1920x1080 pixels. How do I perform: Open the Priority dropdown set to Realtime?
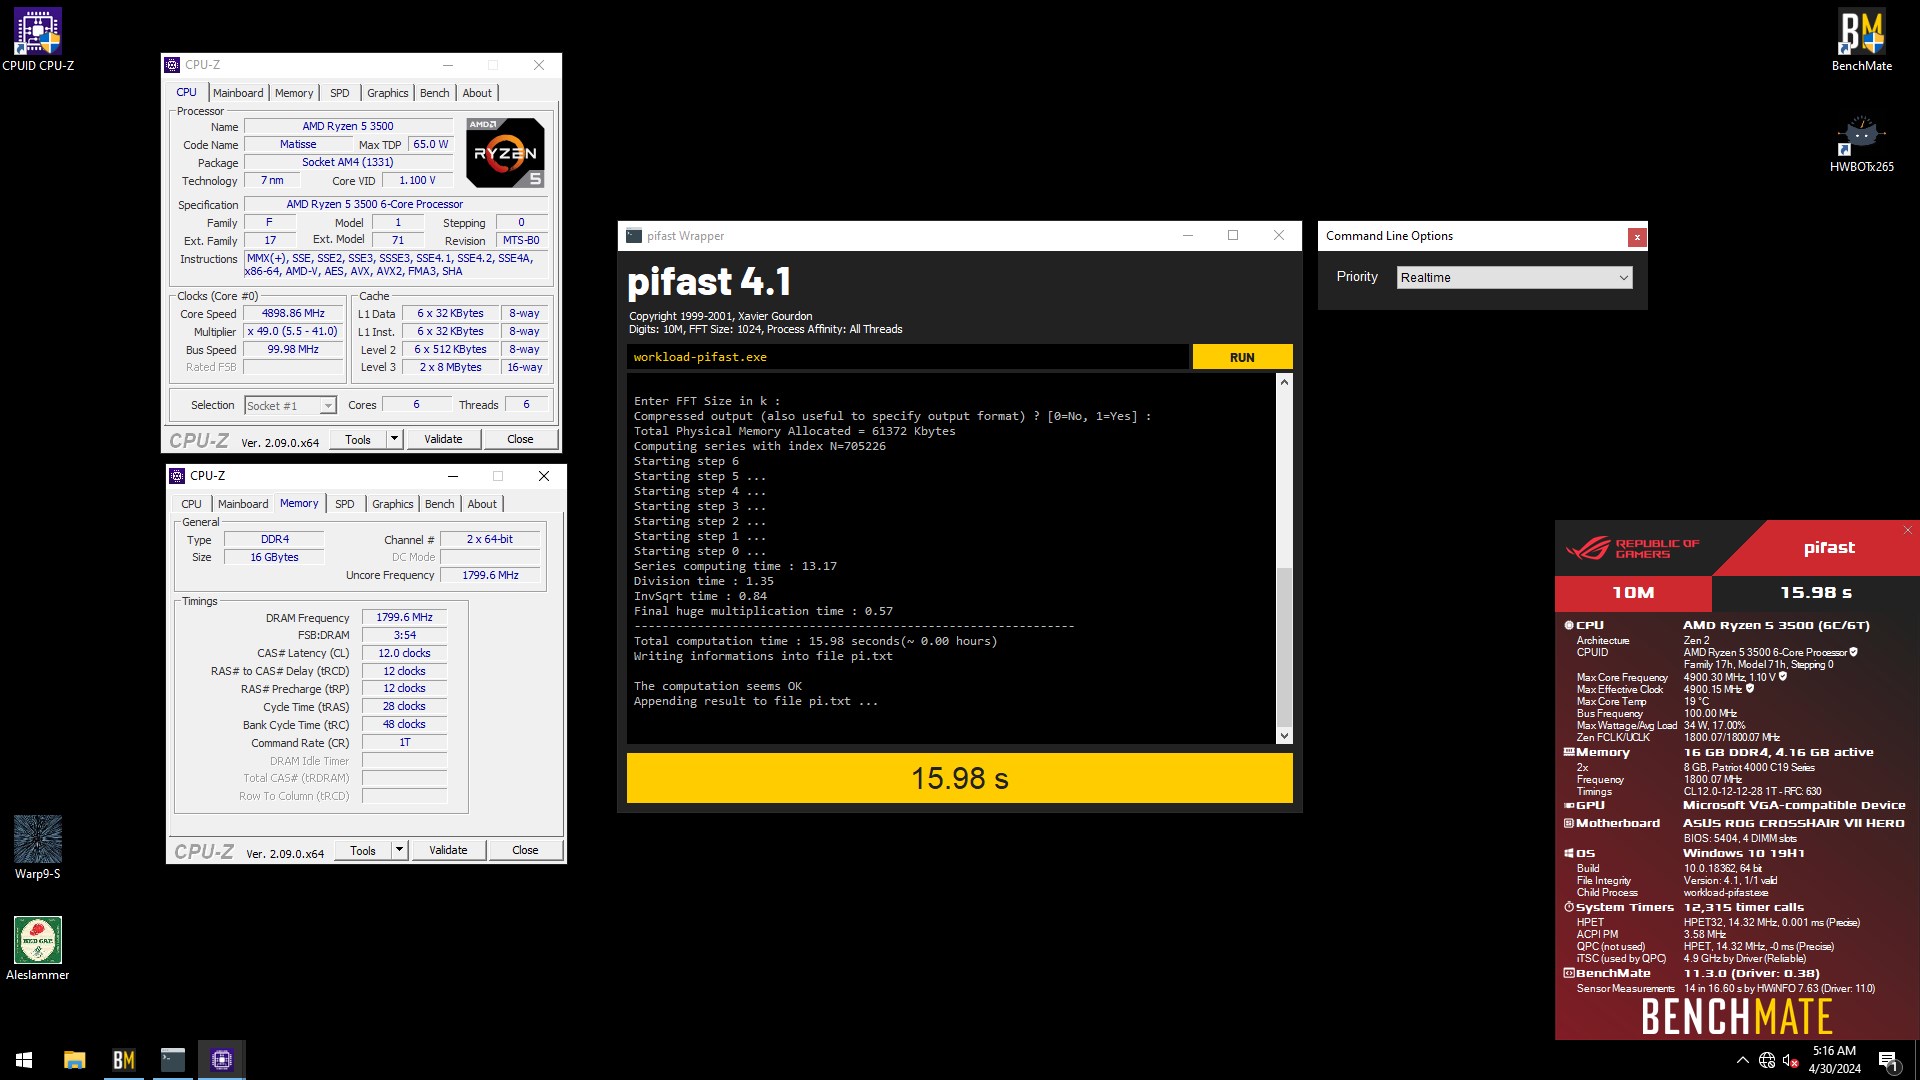tap(1514, 278)
